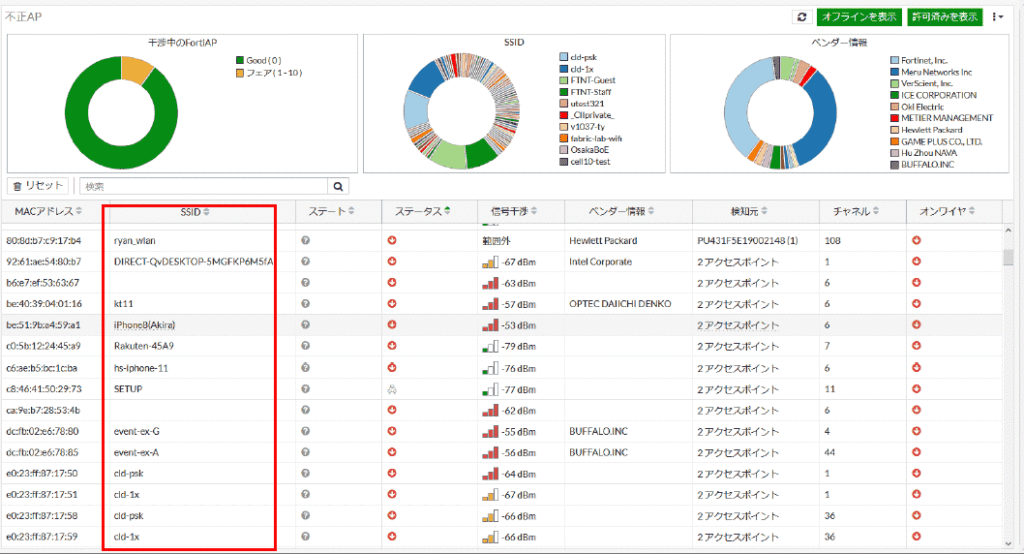Click the SSID donut chart
This screenshot has height=554, width=1024.
(x=462, y=112)
